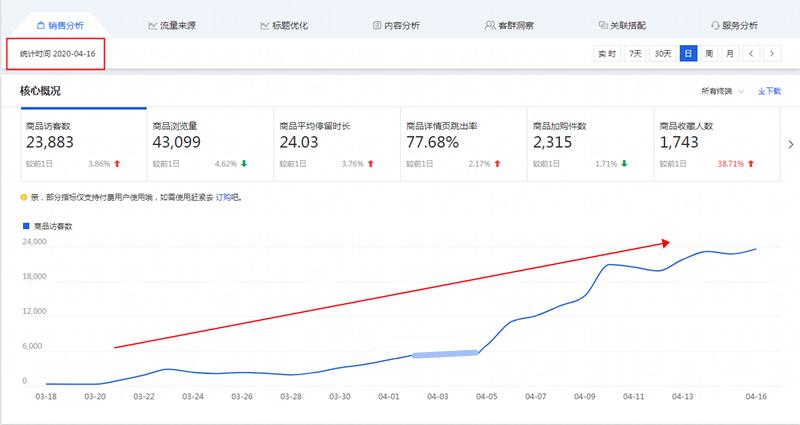Click the 77.68% bounce rate value
The height and width of the screenshot is (425, 800).
(x=433, y=142)
